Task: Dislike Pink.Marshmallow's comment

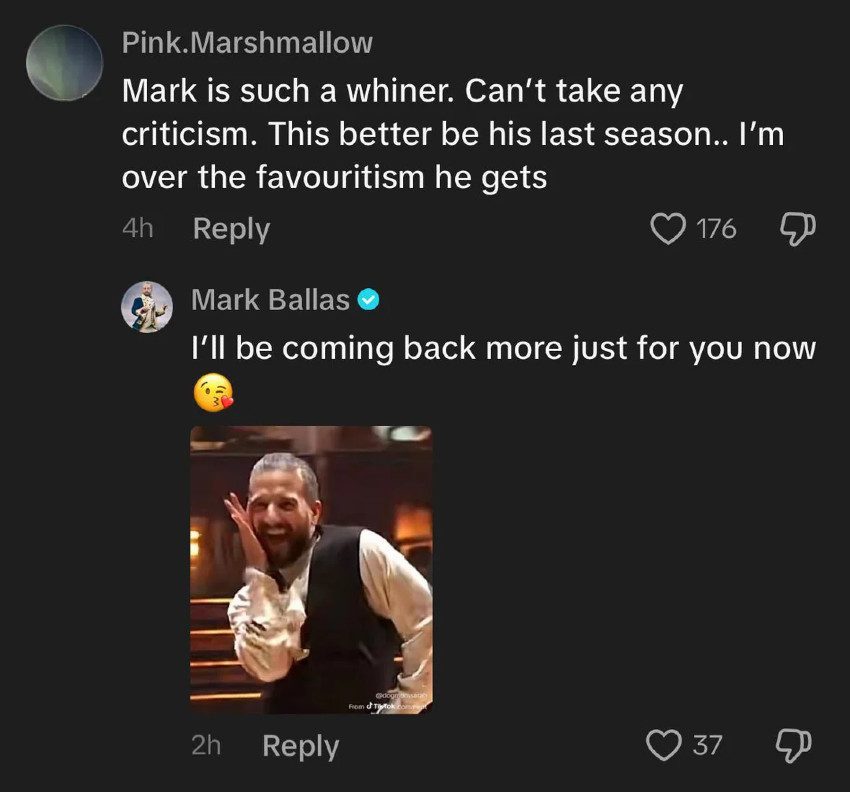Action: [796, 229]
